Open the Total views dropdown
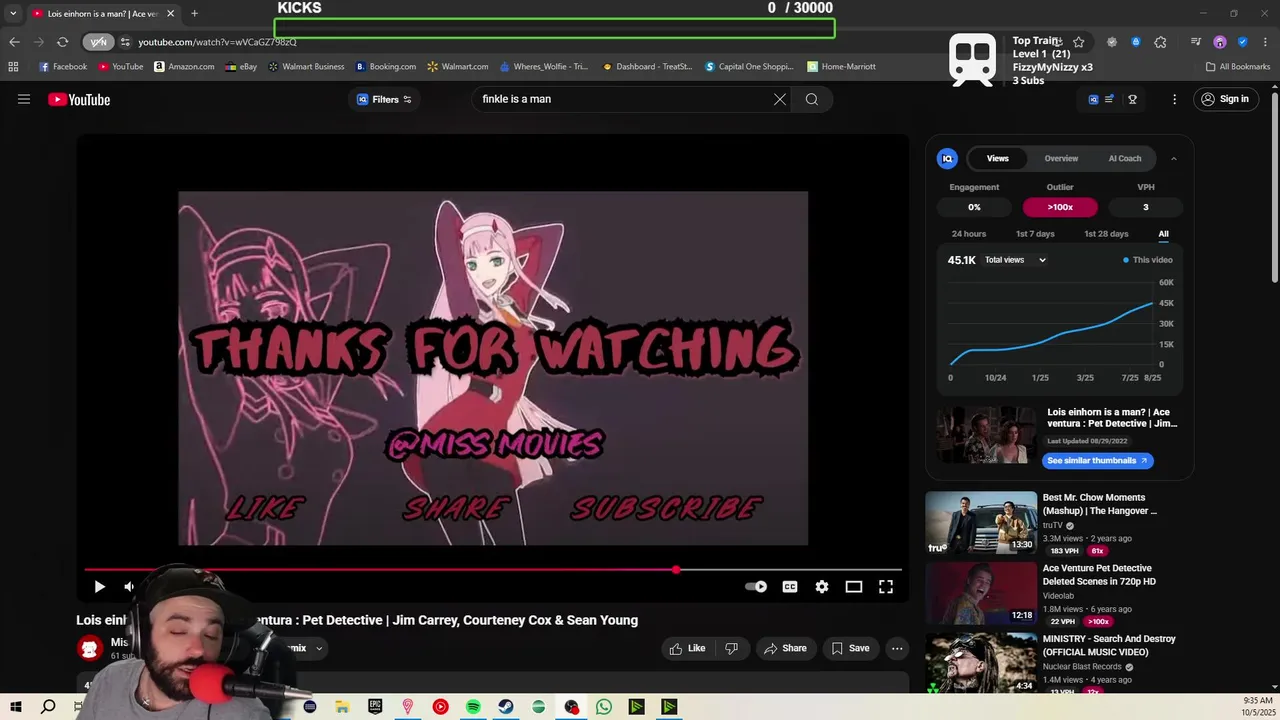This screenshot has height=720, width=1280. click(1015, 260)
